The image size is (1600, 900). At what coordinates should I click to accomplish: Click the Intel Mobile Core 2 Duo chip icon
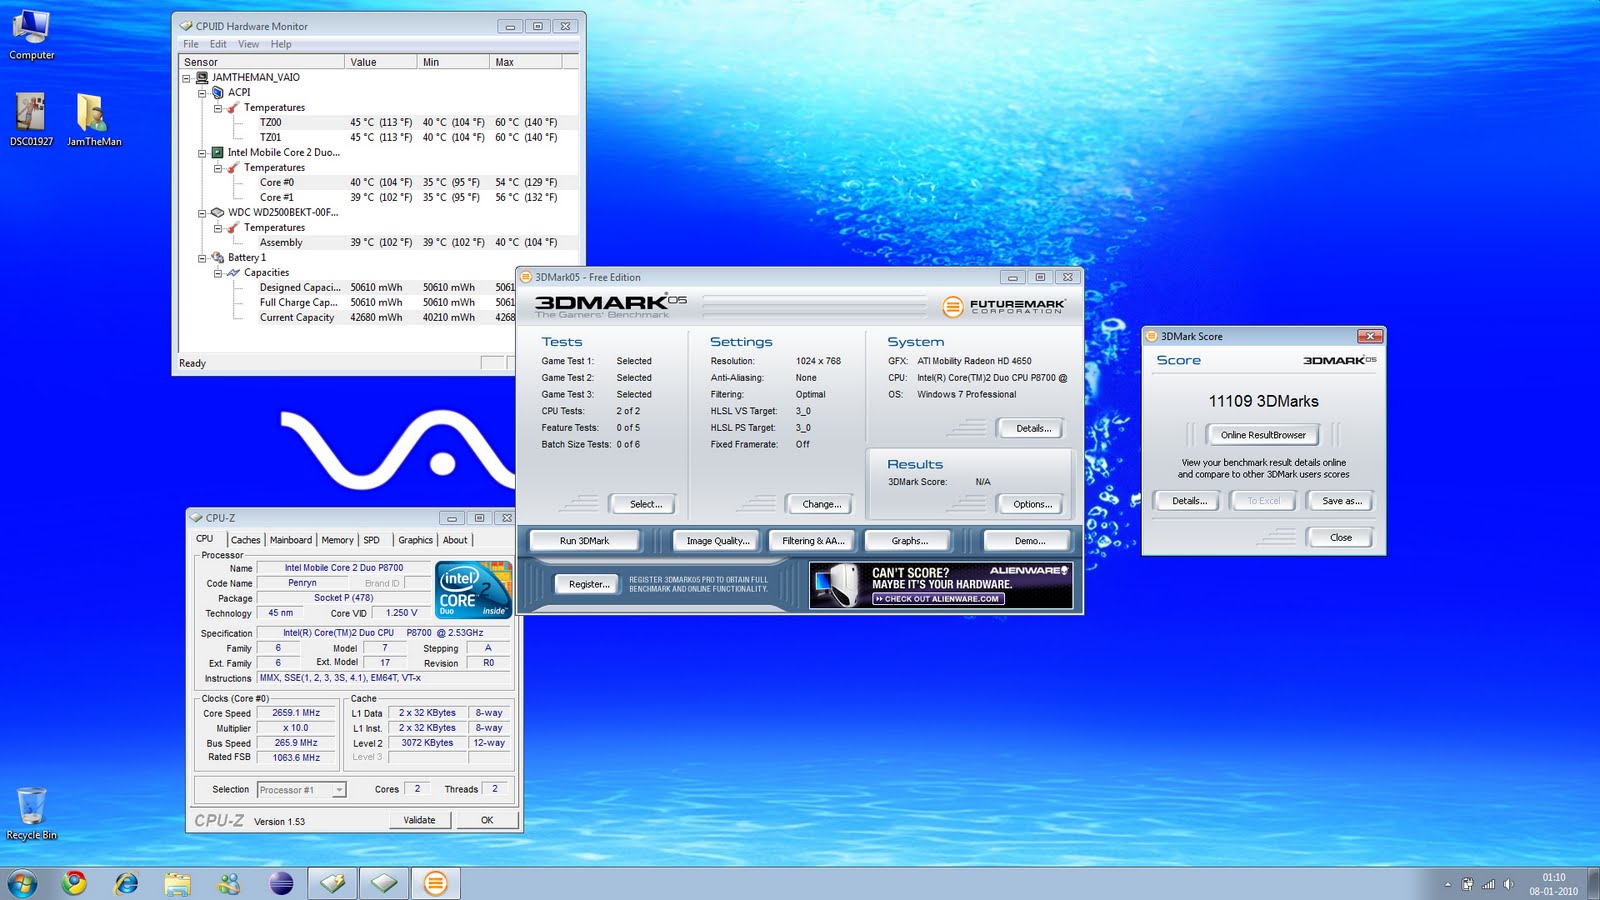click(x=218, y=152)
